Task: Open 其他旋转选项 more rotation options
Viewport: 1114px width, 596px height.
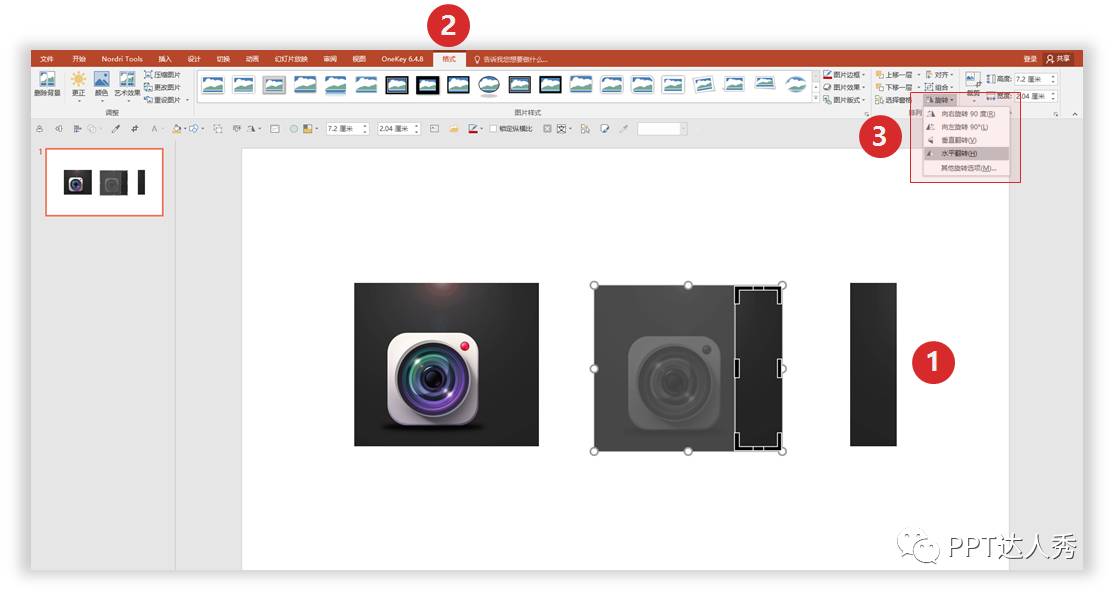Action: tap(966, 168)
